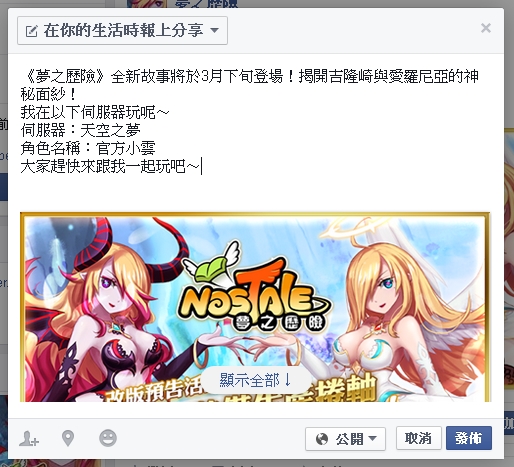Add a location with the pin icon
This screenshot has width=514, height=467.
[68, 438]
